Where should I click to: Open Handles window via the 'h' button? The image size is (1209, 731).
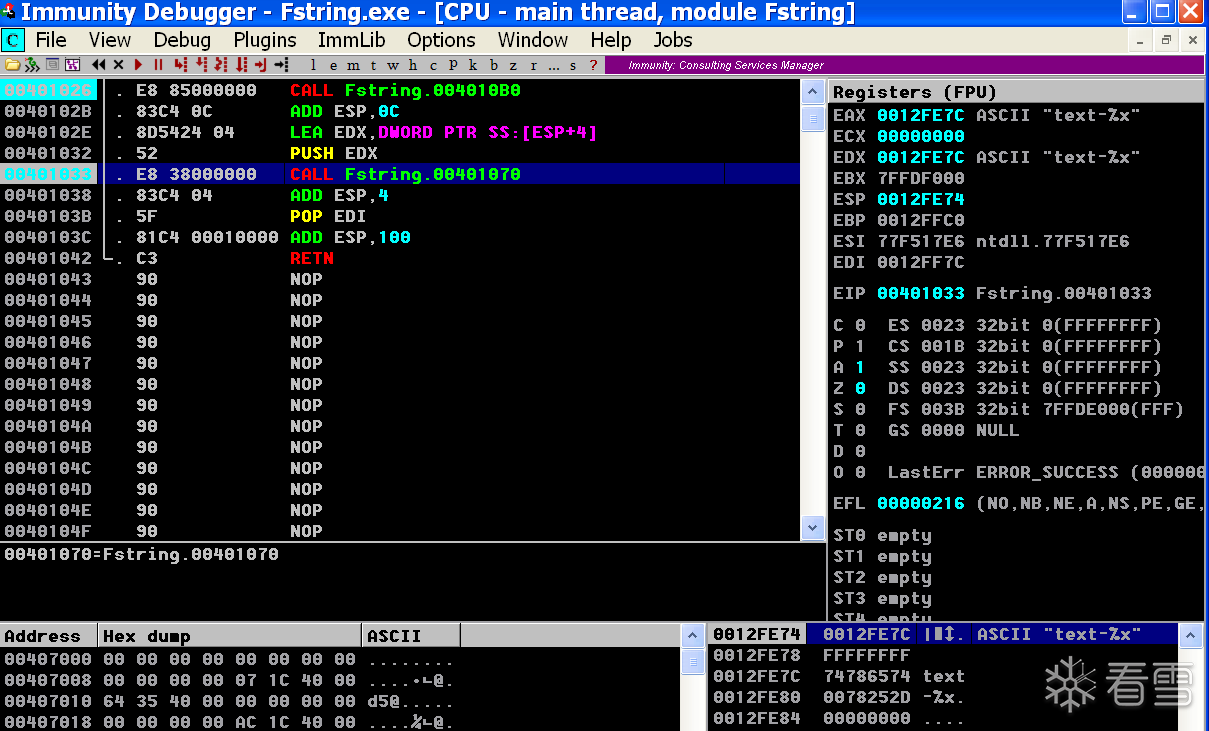(412, 65)
